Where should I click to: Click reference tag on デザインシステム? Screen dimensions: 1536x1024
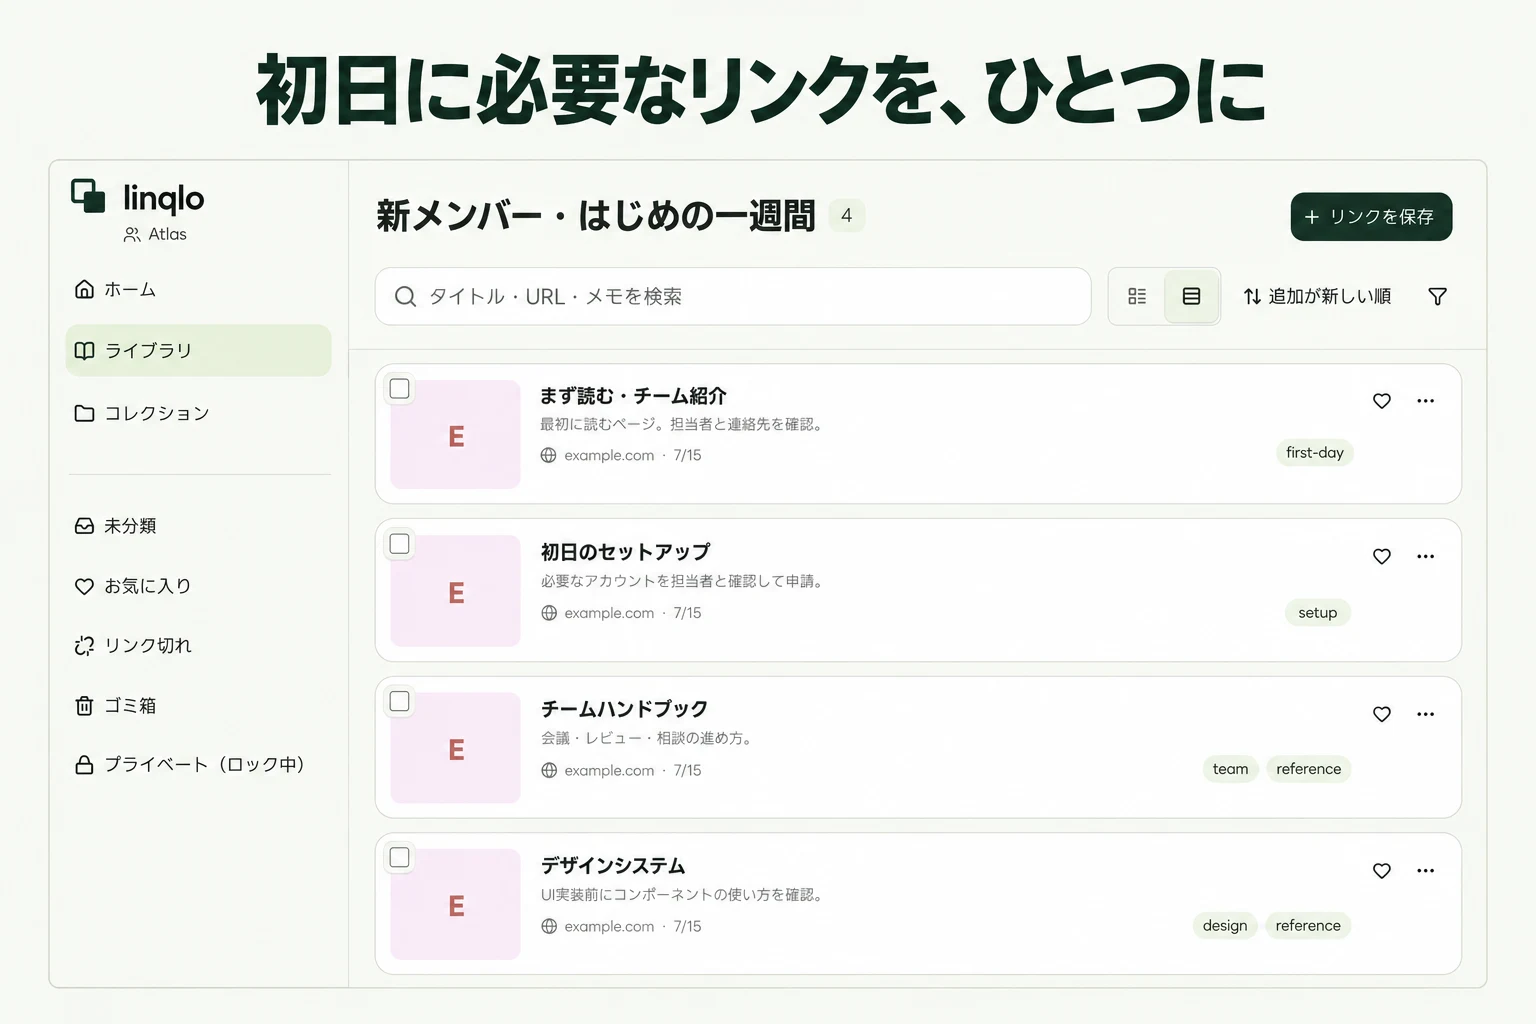(x=1308, y=926)
